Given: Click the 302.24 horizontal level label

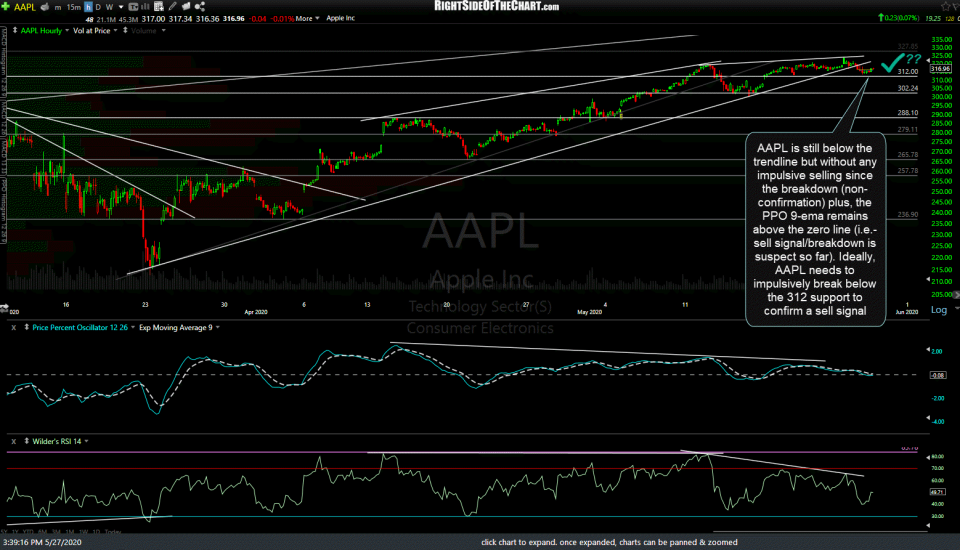Looking at the screenshot, I should click(x=908, y=88).
